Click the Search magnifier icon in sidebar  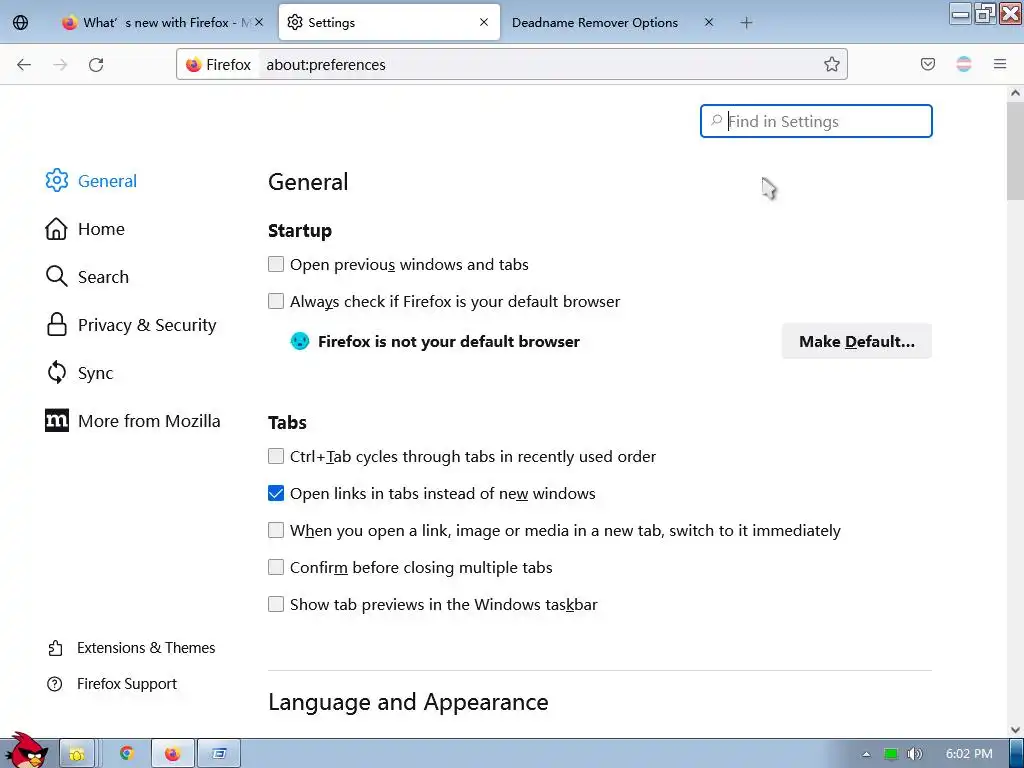[56, 276]
